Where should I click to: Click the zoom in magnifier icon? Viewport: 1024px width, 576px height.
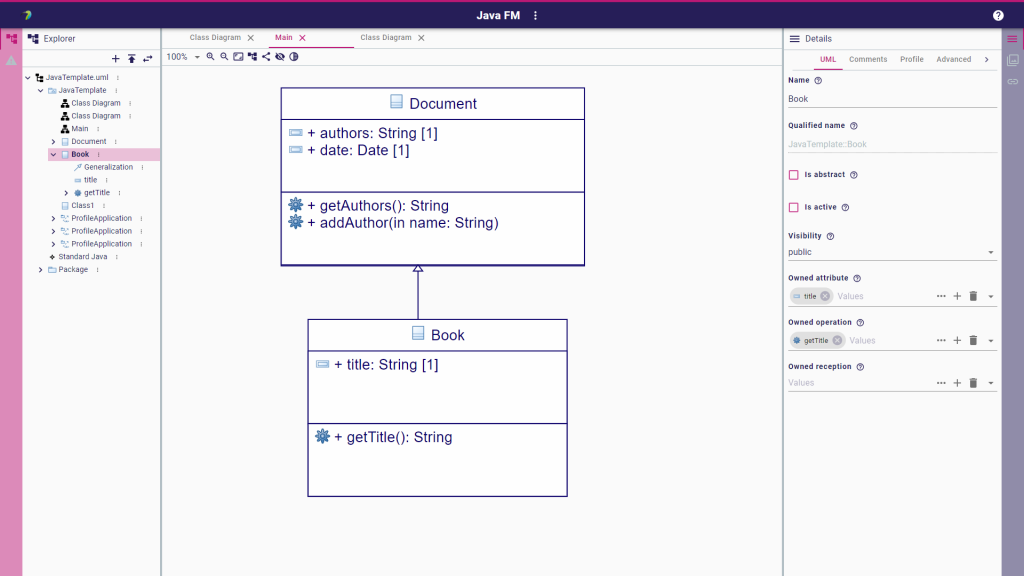[210, 57]
